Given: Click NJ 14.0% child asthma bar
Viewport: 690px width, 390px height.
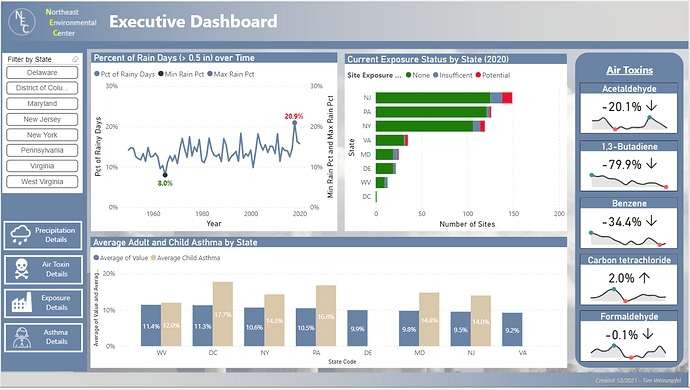Looking at the screenshot, I should point(481,321).
